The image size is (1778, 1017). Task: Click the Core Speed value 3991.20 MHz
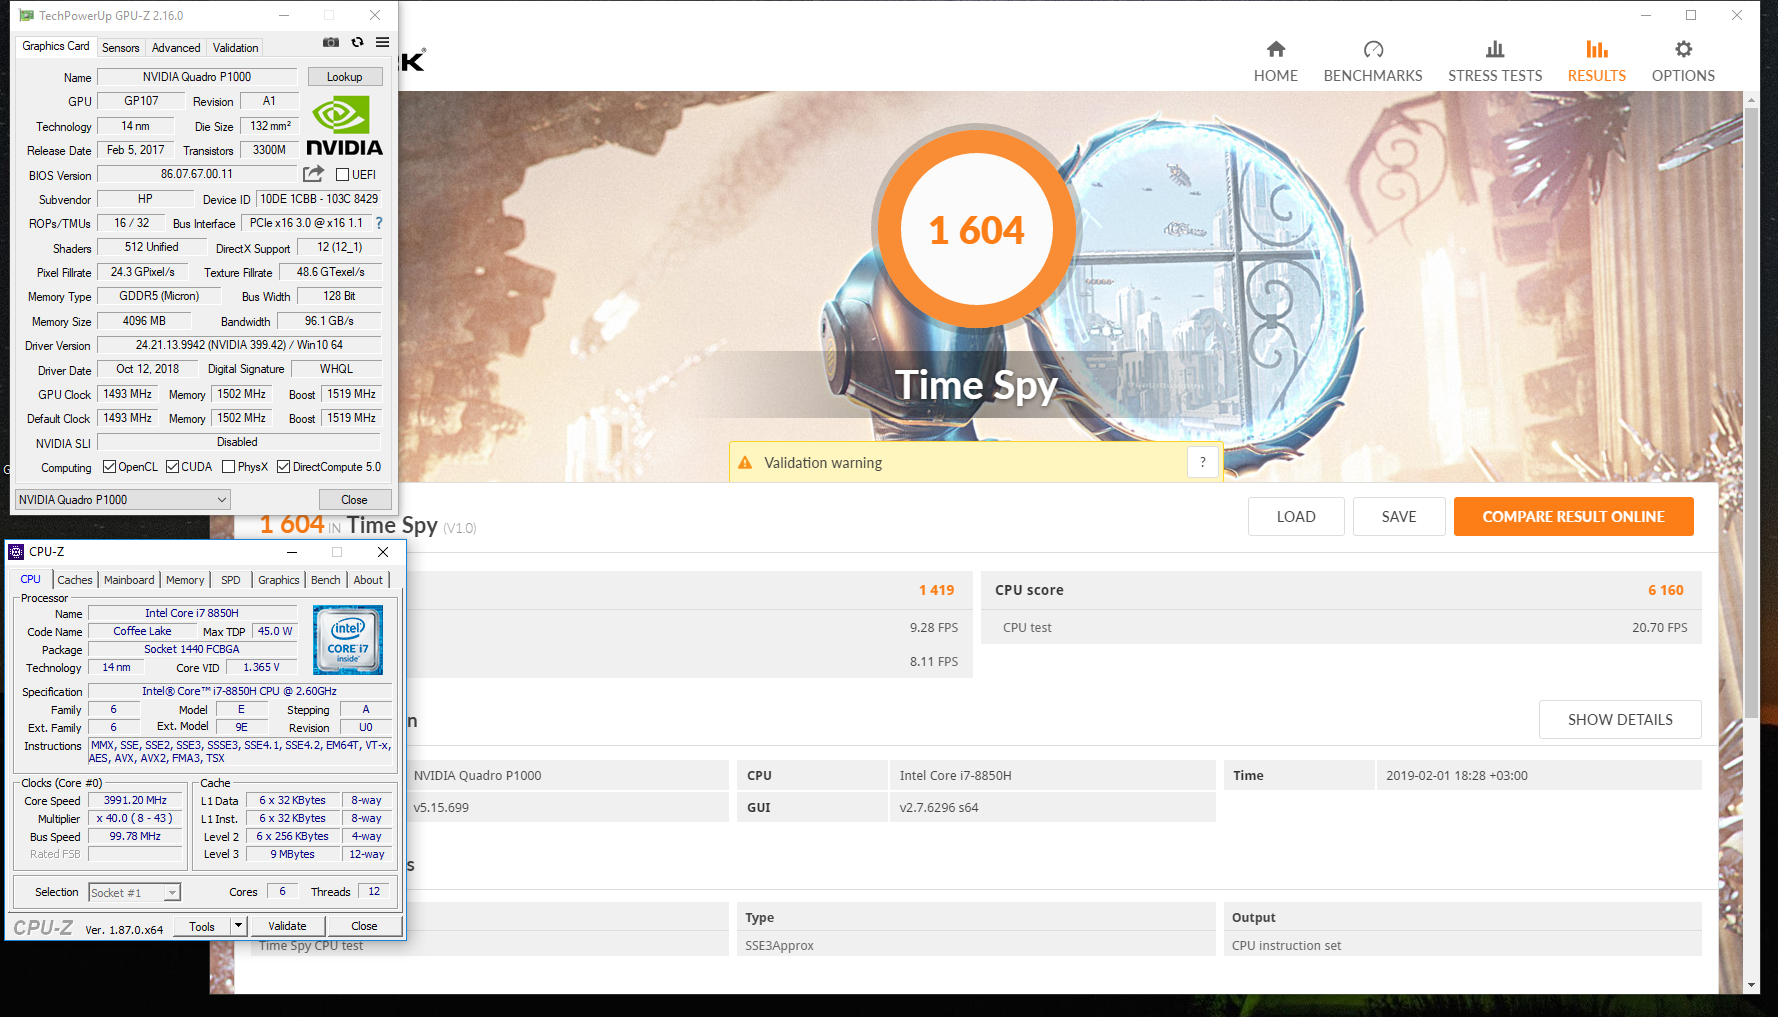(x=135, y=800)
